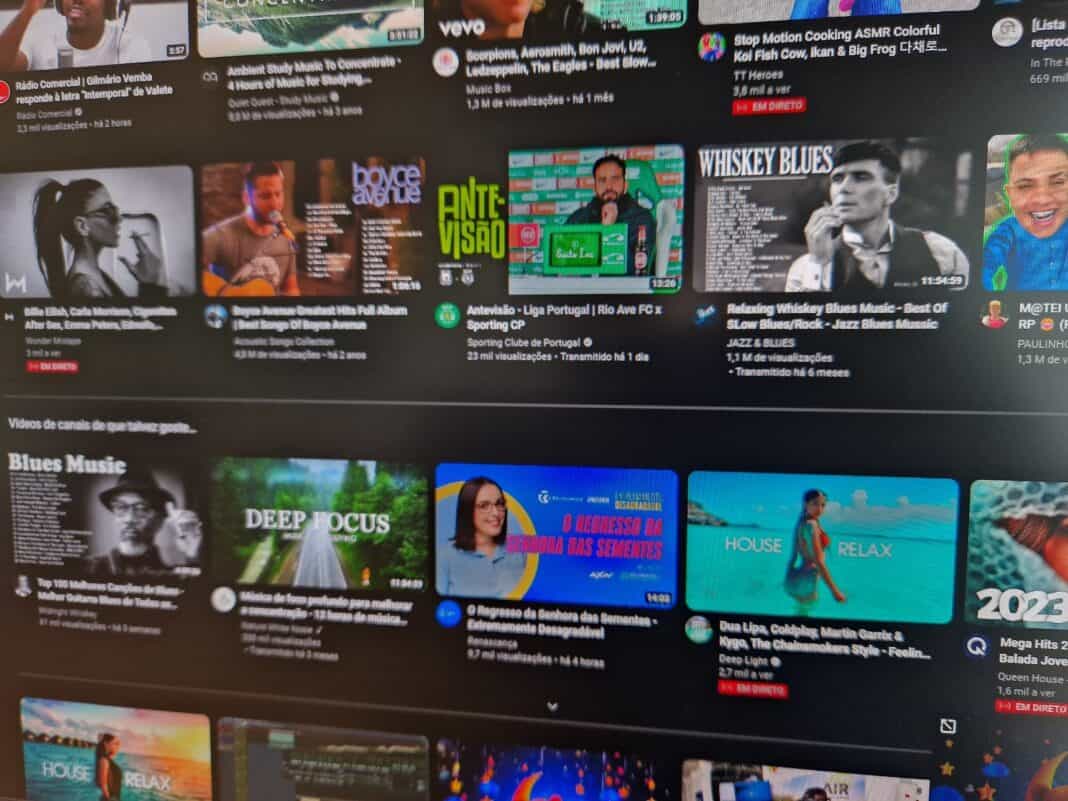Go to Renascença channel name
Screen dimensions: 1068x801
(x=492, y=642)
